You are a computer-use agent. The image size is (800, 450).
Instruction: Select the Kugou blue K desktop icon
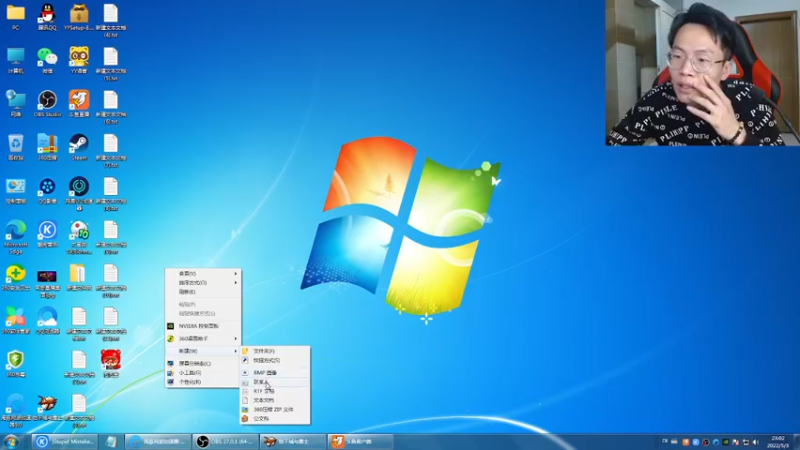[x=47, y=234]
